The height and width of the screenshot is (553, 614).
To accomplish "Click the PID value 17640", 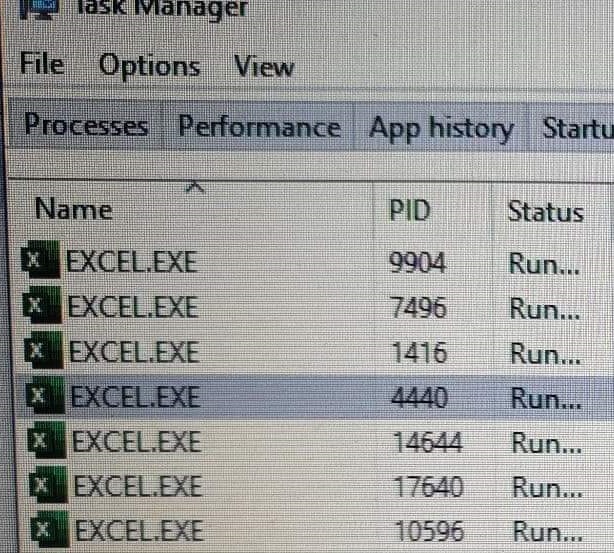I will point(429,487).
